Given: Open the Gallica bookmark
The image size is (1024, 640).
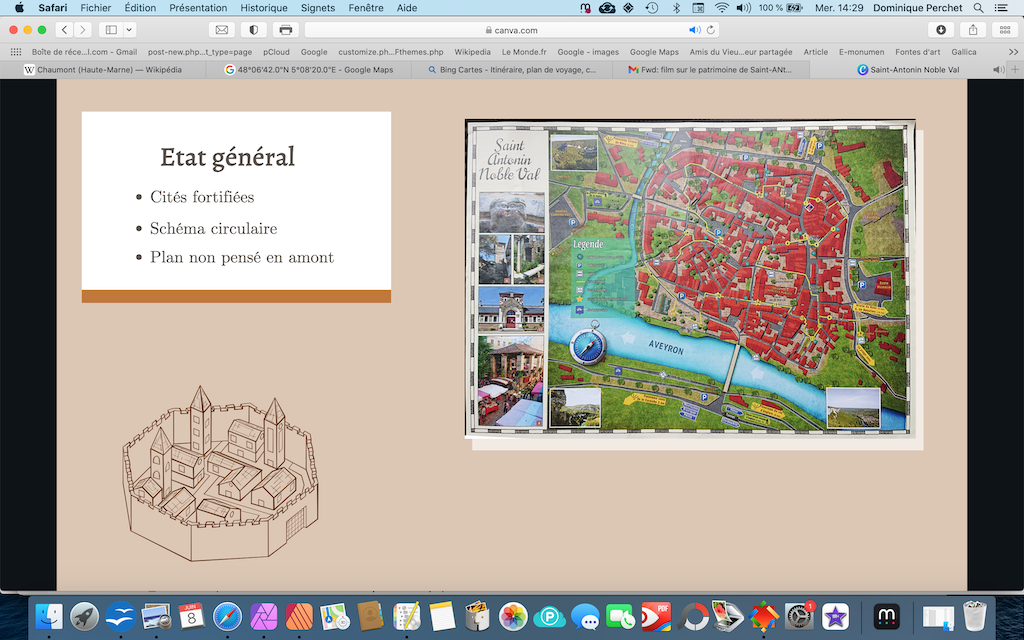Looking at the screenshot, I should [964, 52].
